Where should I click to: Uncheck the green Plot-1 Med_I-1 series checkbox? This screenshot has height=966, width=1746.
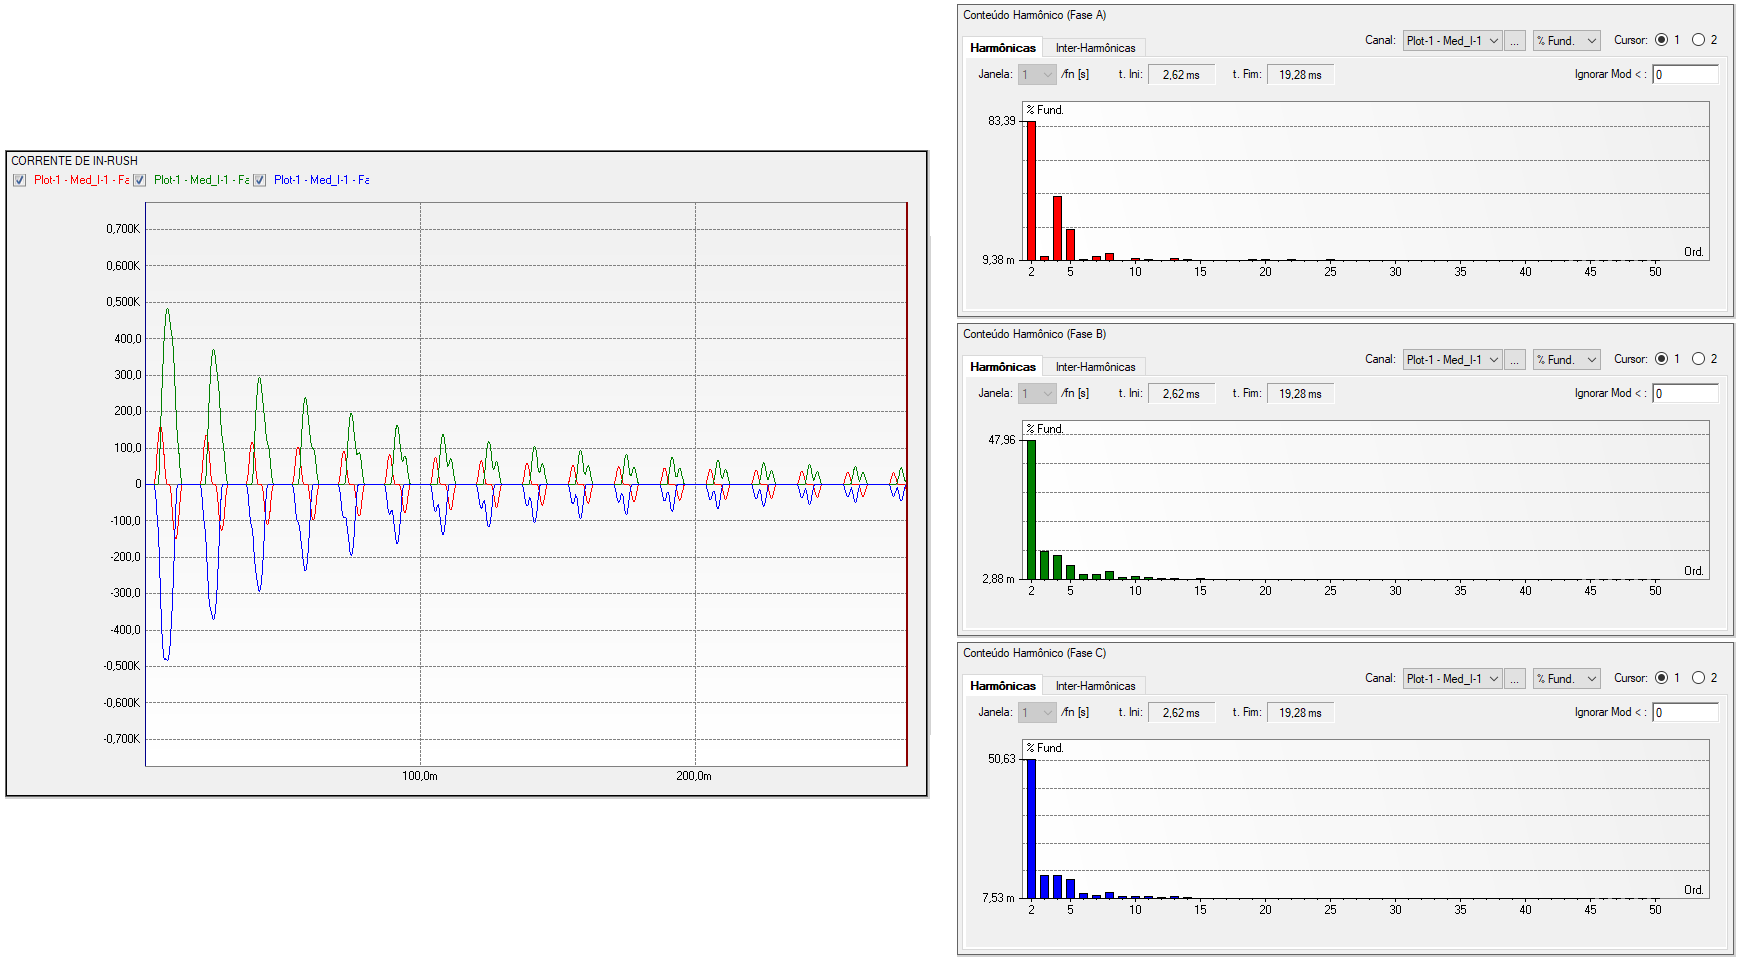(140, 180)
